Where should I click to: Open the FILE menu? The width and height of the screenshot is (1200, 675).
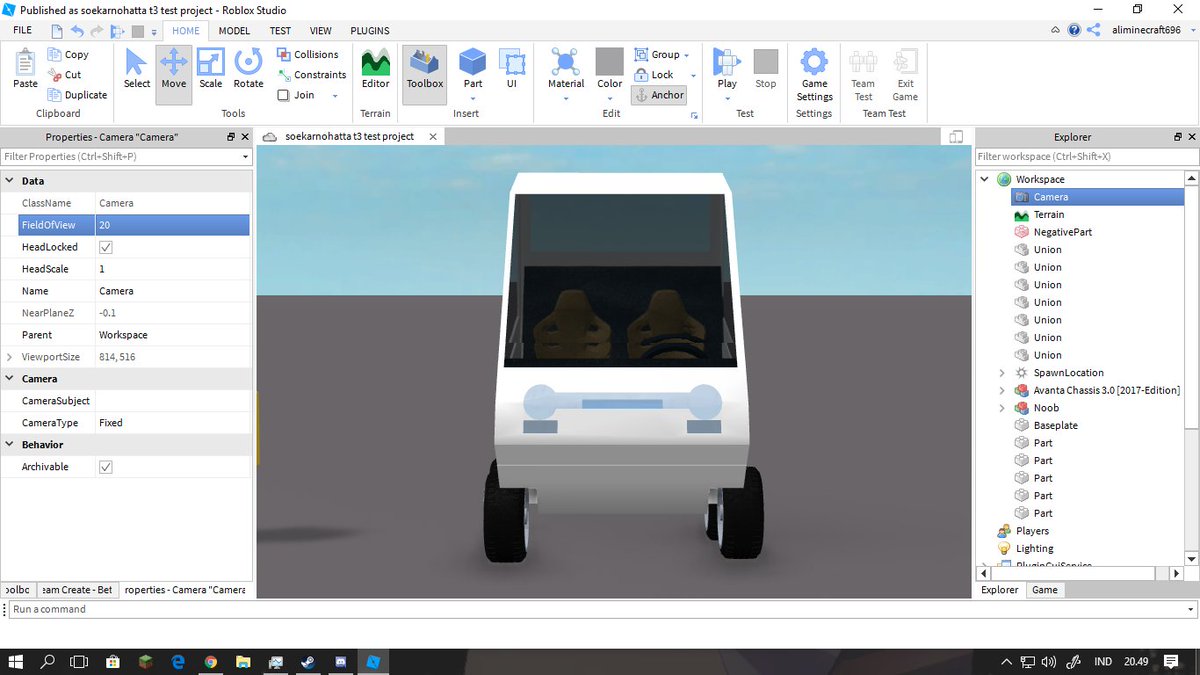click(22, 31)
